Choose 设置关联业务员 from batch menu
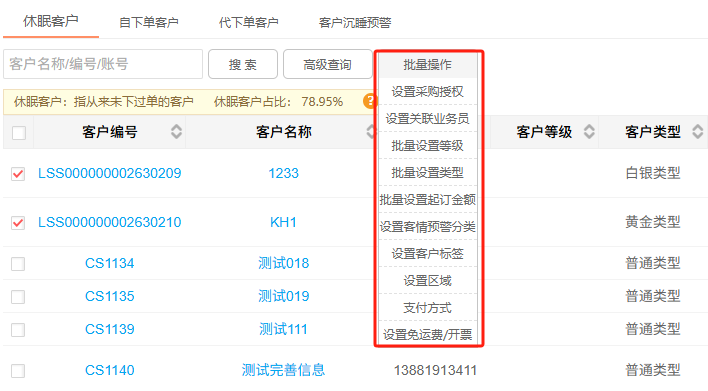 428,119
